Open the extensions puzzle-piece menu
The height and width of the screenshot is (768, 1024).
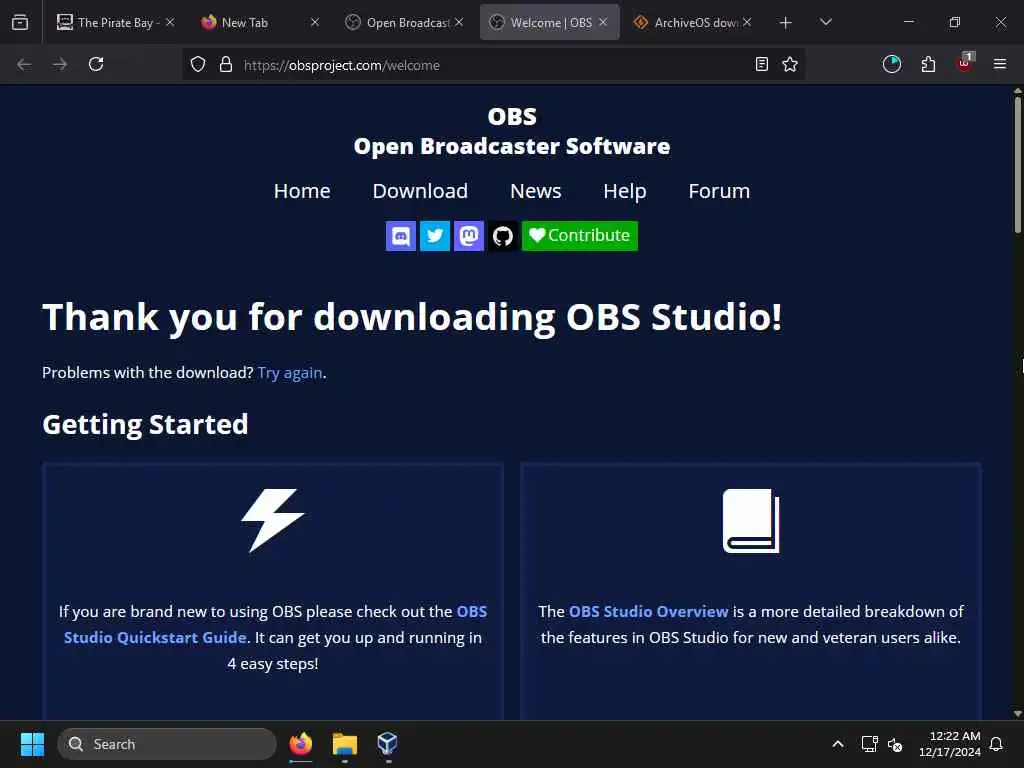928,64
